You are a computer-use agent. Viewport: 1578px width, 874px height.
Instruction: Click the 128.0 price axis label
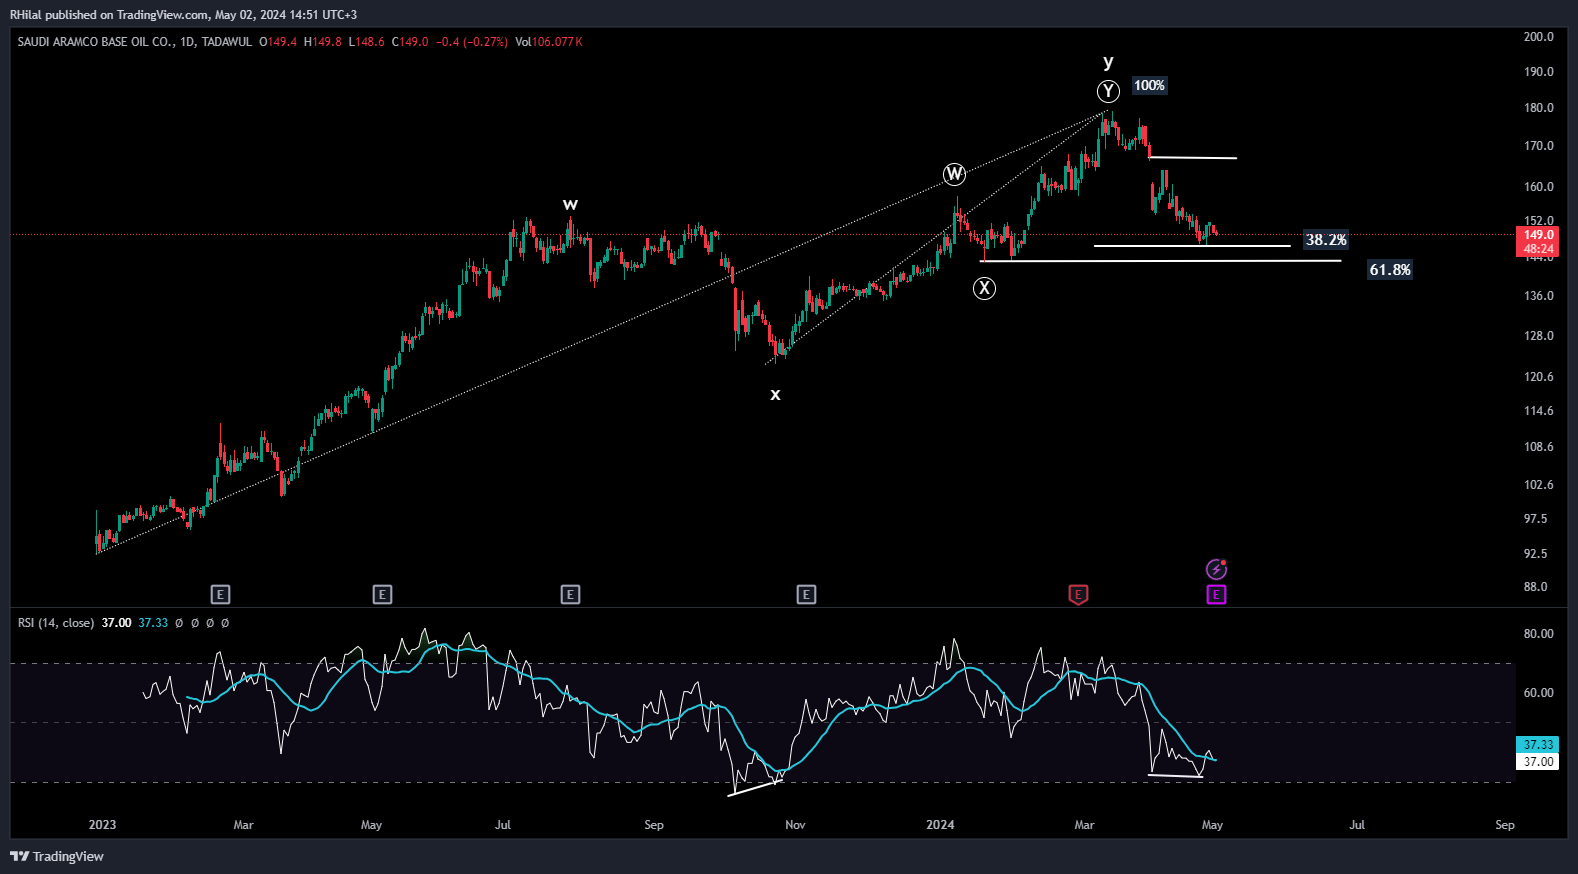coord(1539,336)
